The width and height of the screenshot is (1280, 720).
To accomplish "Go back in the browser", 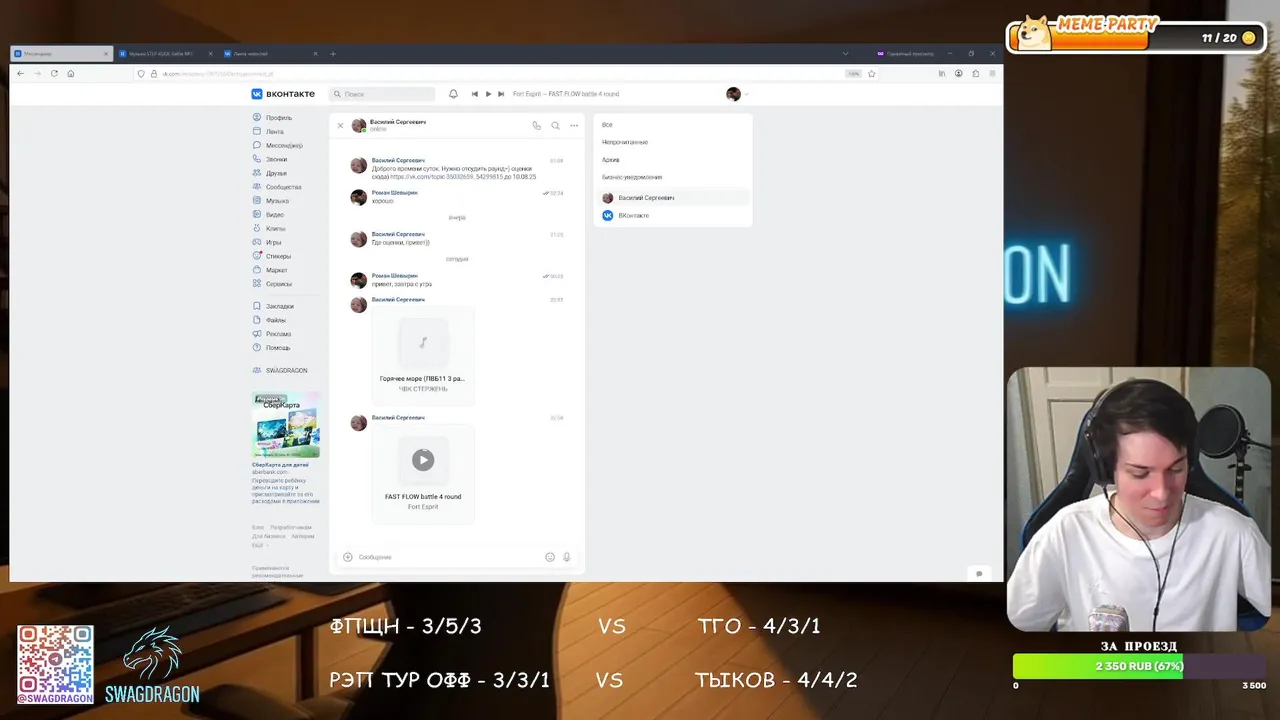I will tap(21, 74).
